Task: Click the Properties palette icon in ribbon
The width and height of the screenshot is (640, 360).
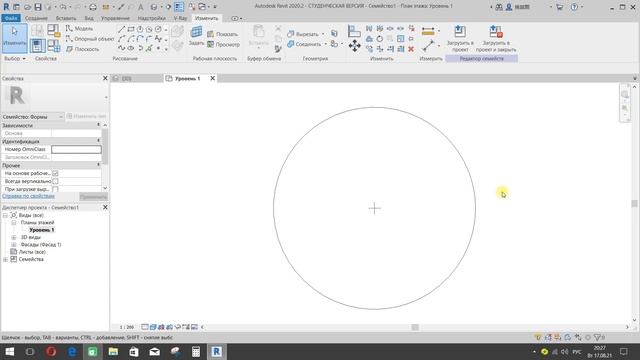Action: pos(37,45)
